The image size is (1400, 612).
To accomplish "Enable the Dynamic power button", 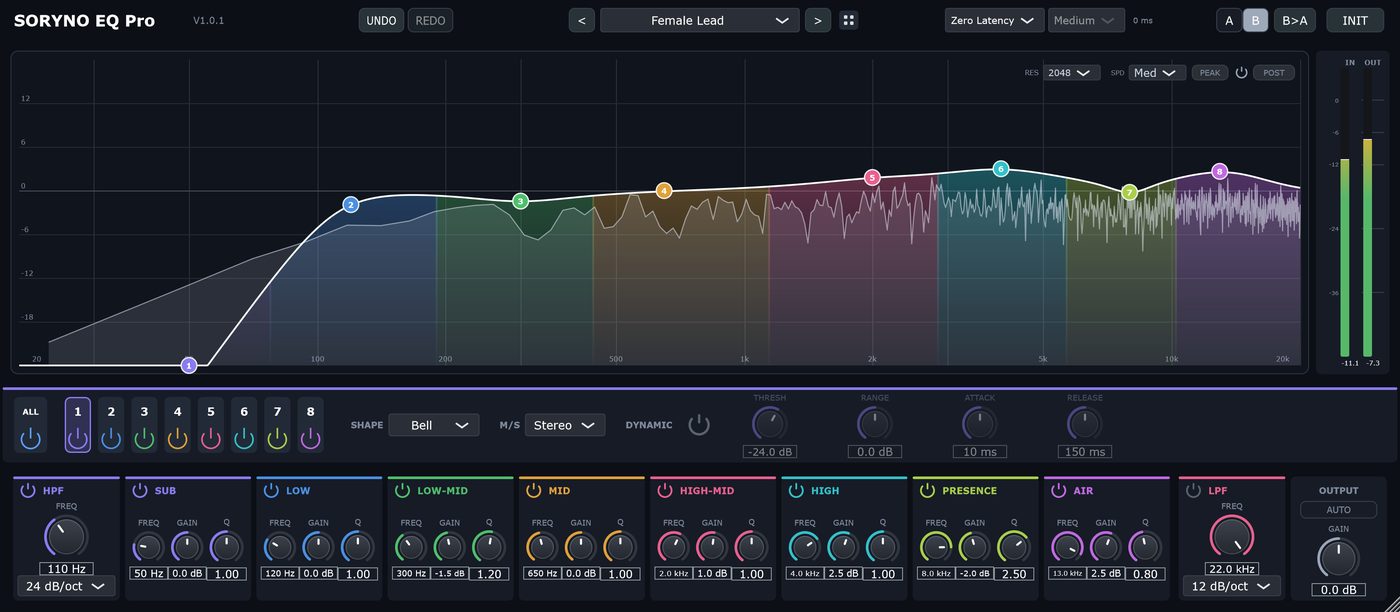I will click(699, 425).
